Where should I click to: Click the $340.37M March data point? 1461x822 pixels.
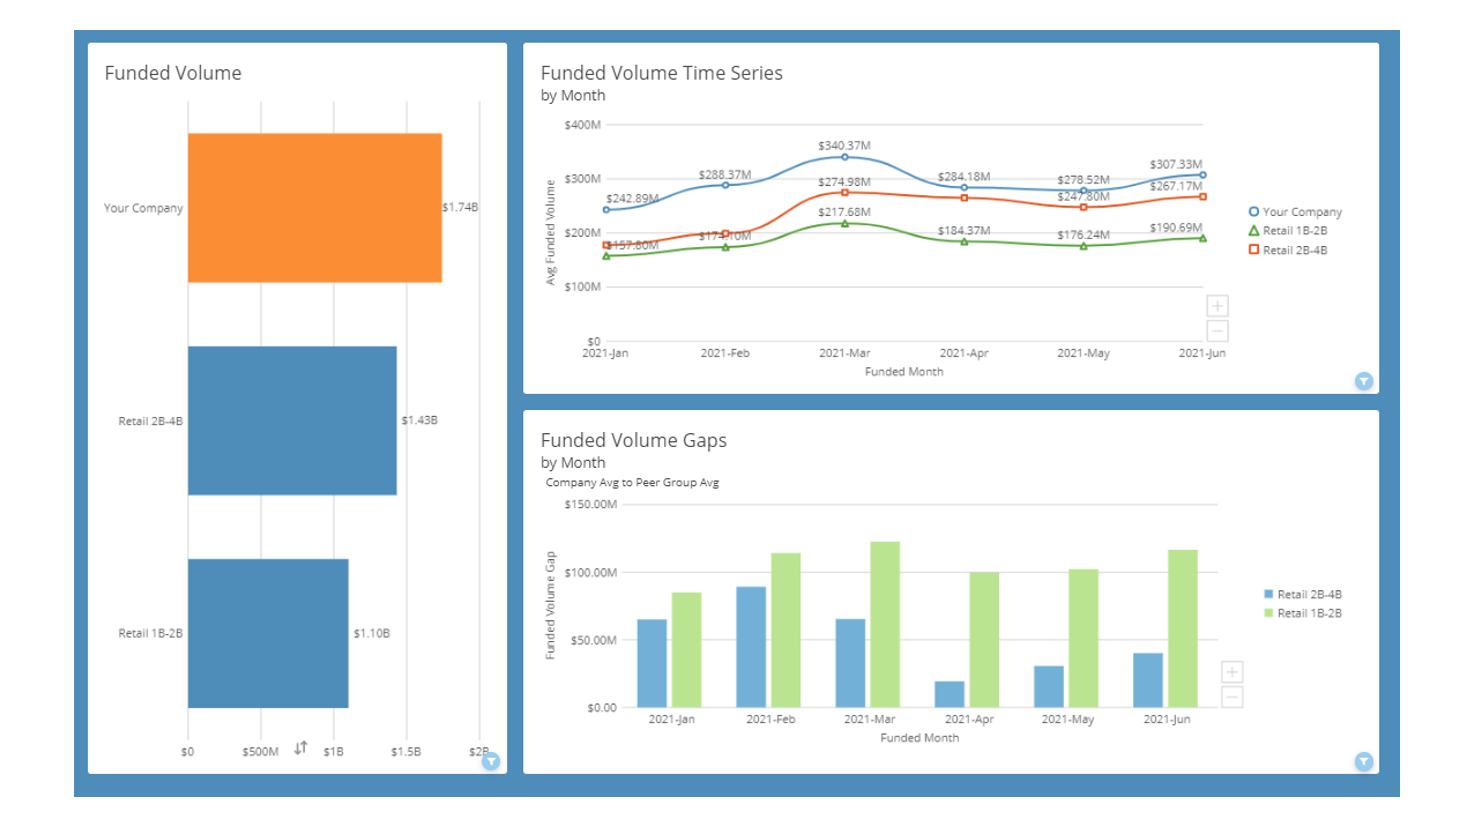click(x=845, y=157)
